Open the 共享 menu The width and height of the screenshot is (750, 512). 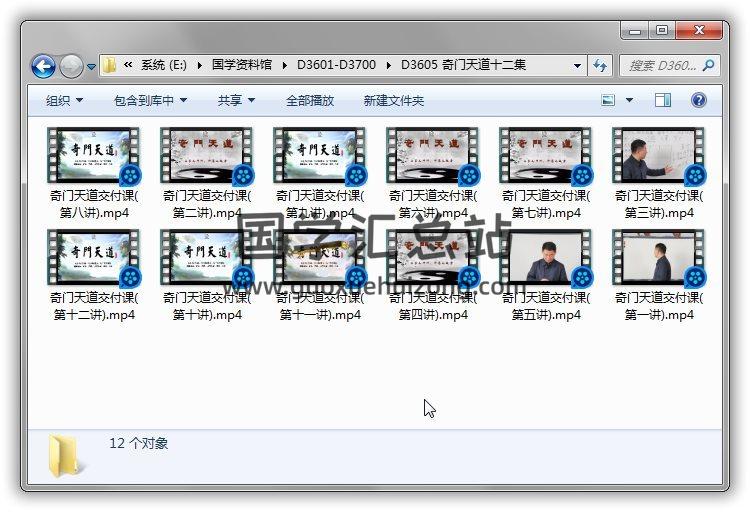click(x=236, y=100)
